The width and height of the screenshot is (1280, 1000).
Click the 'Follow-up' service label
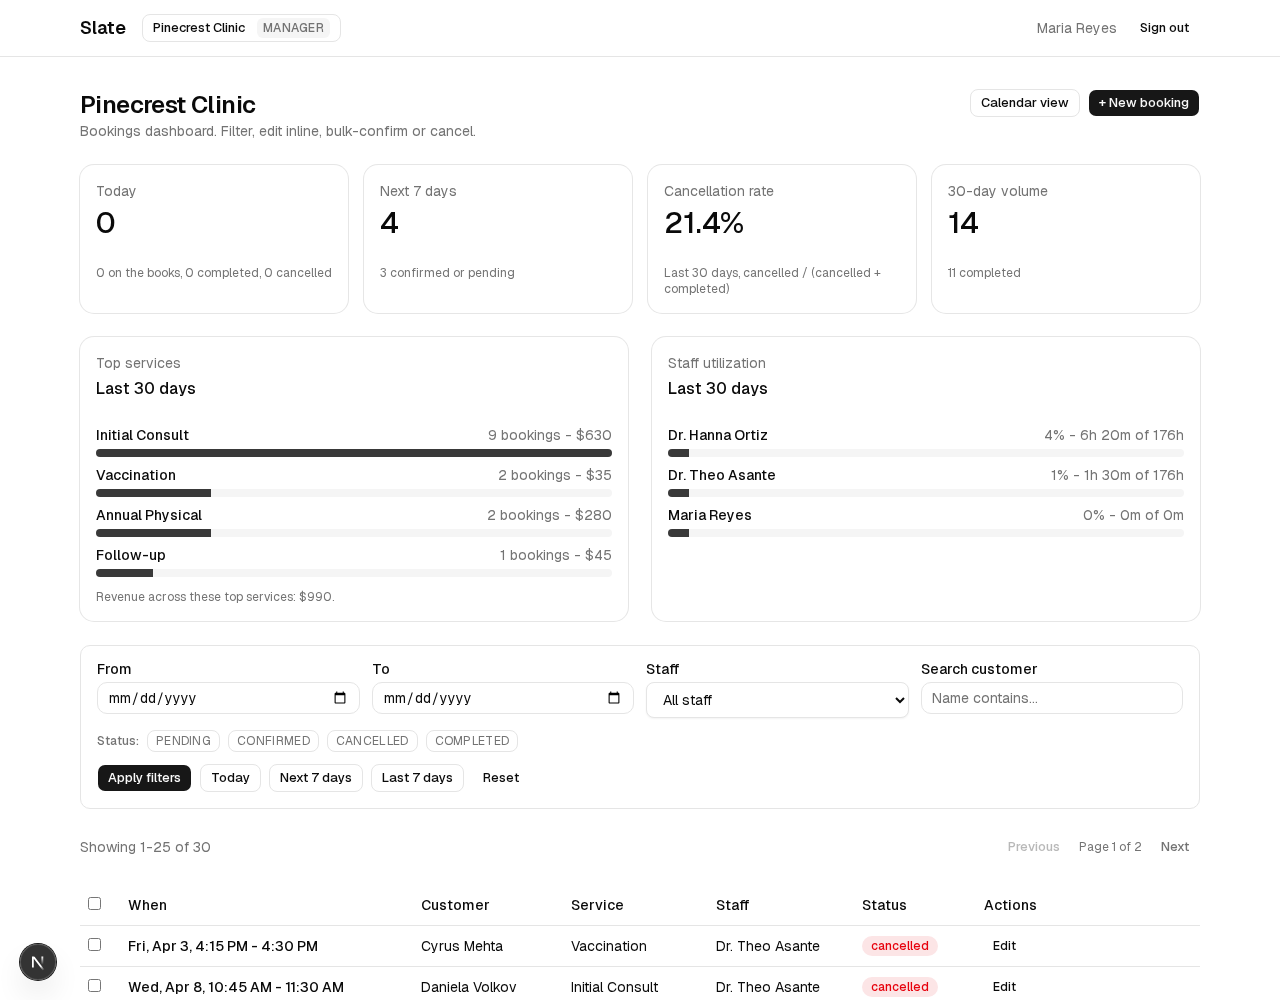131,555
